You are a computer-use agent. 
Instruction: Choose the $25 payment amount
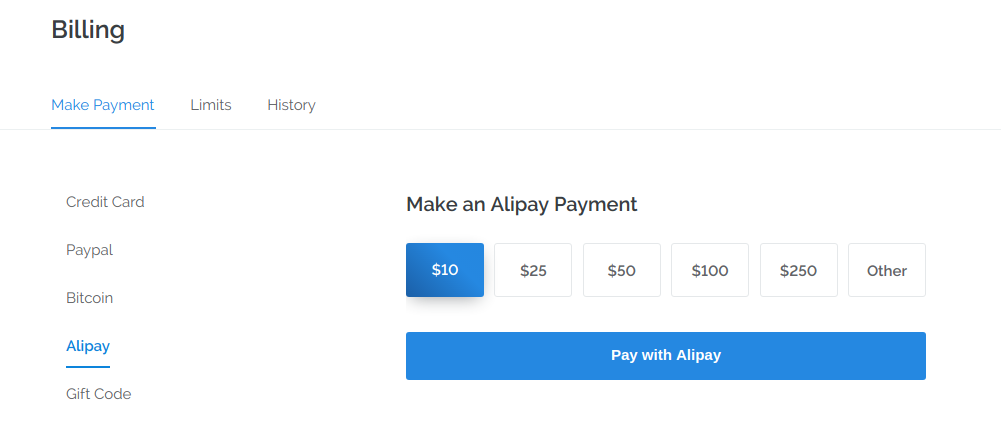coord(533,270)
